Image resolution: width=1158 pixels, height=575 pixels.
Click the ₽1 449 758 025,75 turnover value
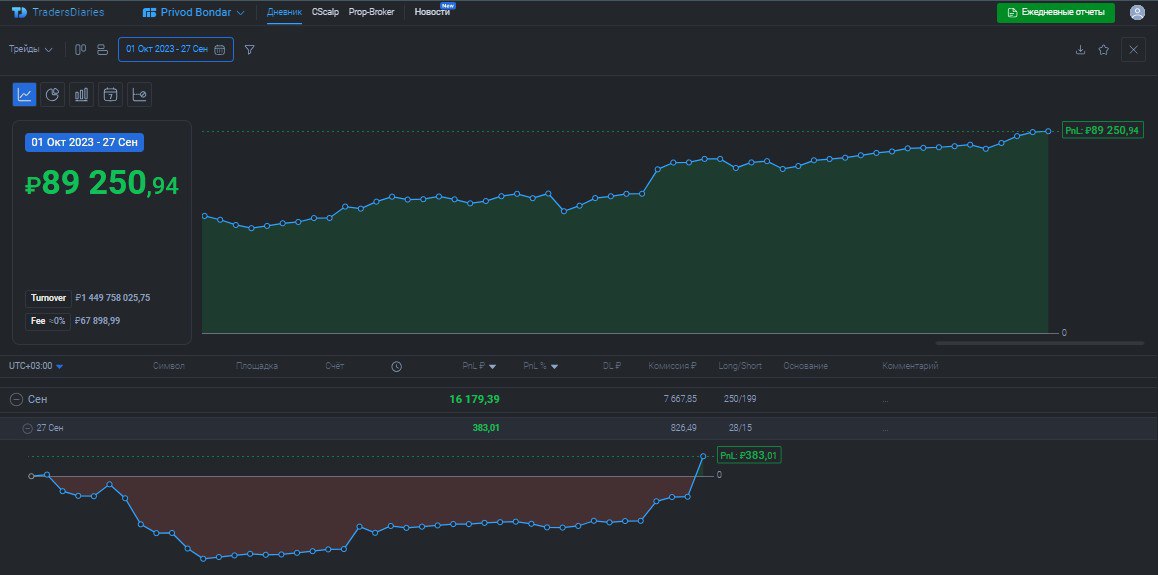pyautogui.click(x=113, y=298)
